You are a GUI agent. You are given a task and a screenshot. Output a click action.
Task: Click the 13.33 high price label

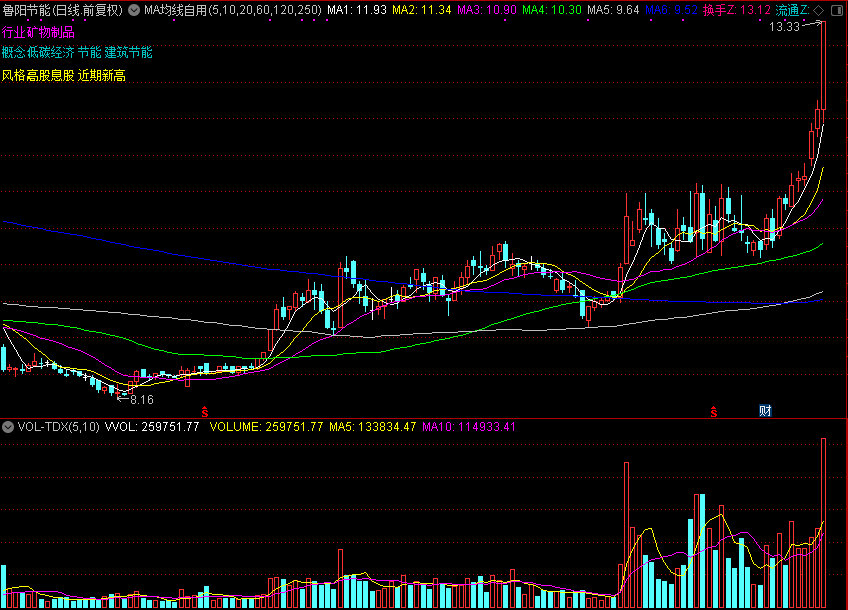[784, 26]
